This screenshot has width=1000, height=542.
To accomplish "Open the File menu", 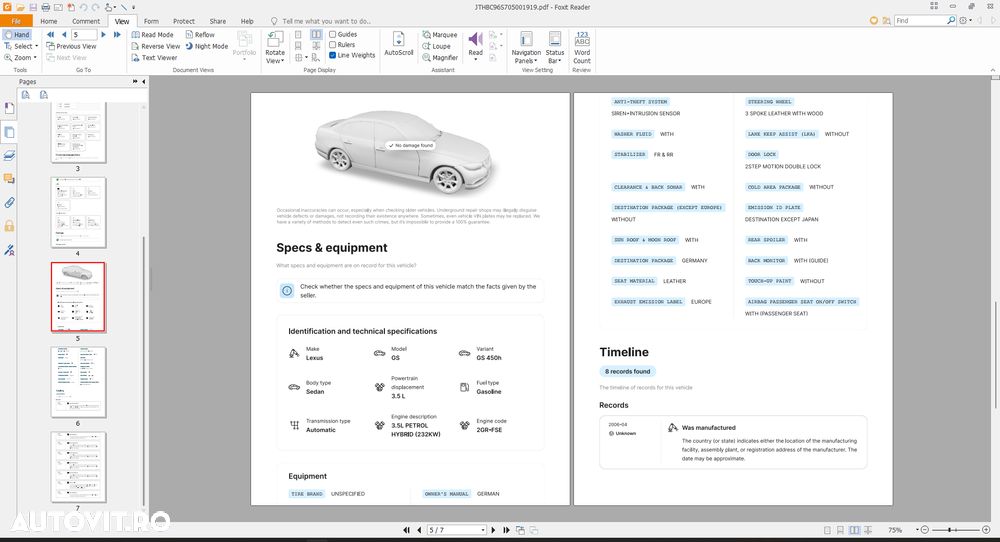I will (16, 21).
